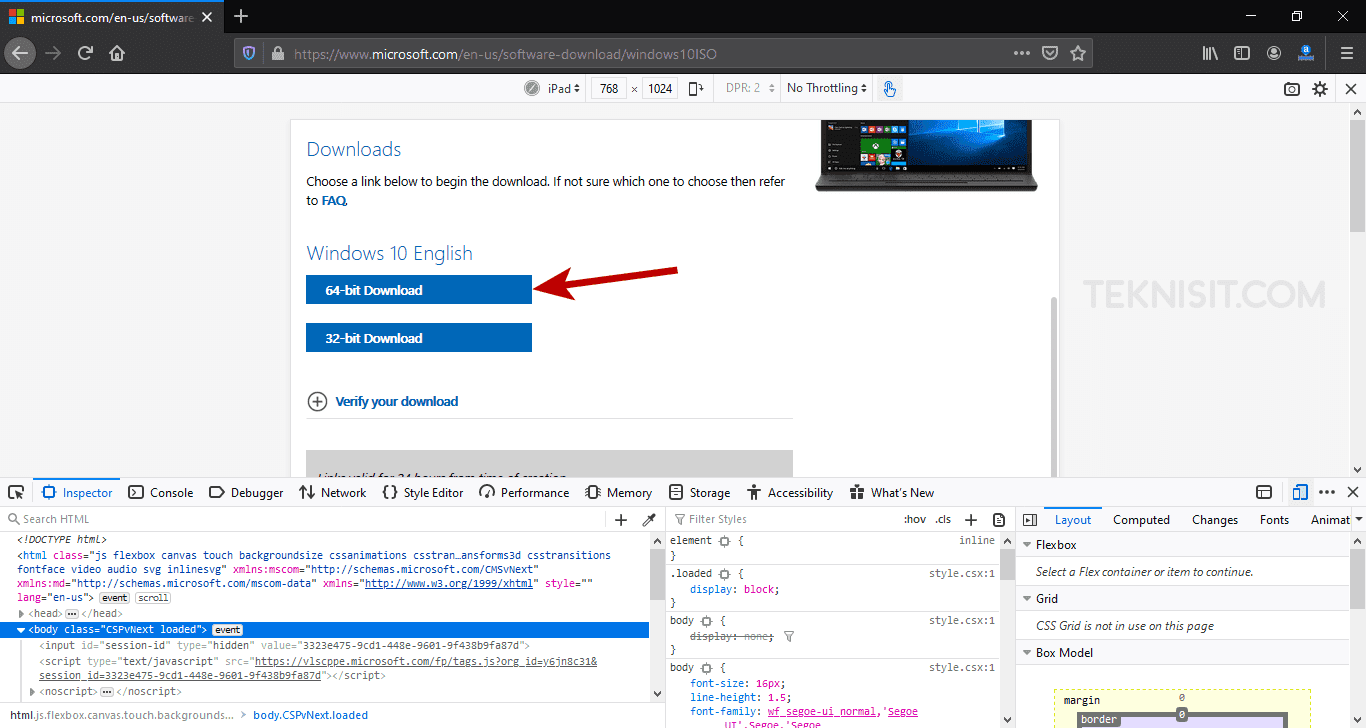Open a new browser tab
This screenshot has height=728, width=1366.
coord(241,16)
